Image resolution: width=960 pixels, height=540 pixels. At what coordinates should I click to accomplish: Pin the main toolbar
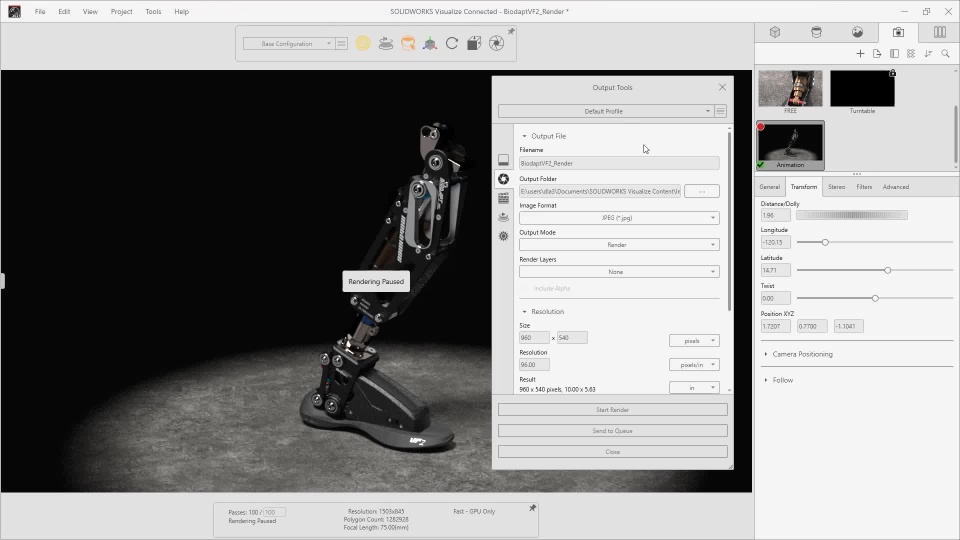click(511, 31)
